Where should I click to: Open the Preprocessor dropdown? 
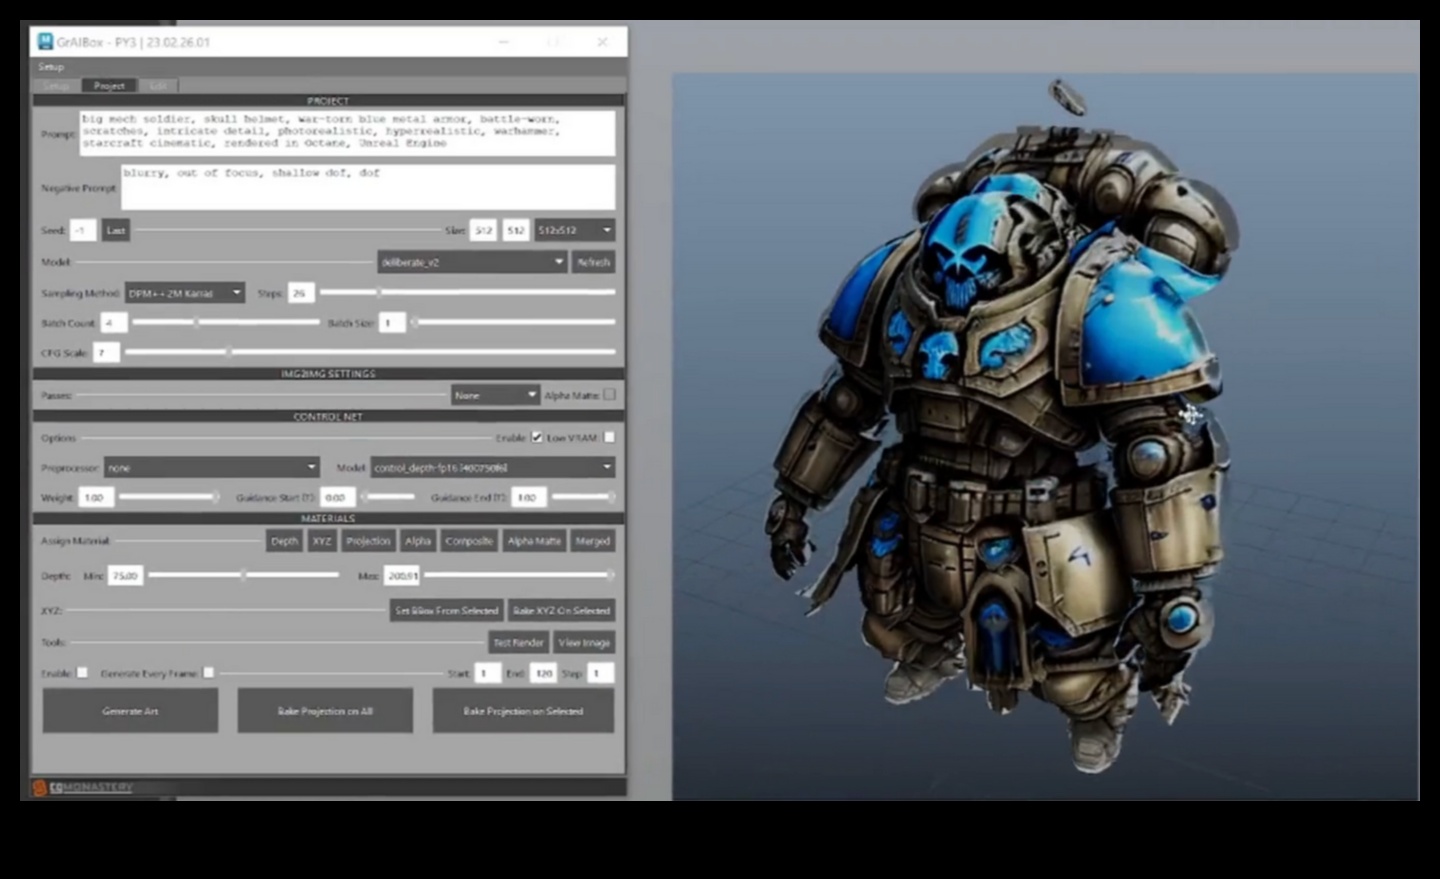[x=211, y=467]
